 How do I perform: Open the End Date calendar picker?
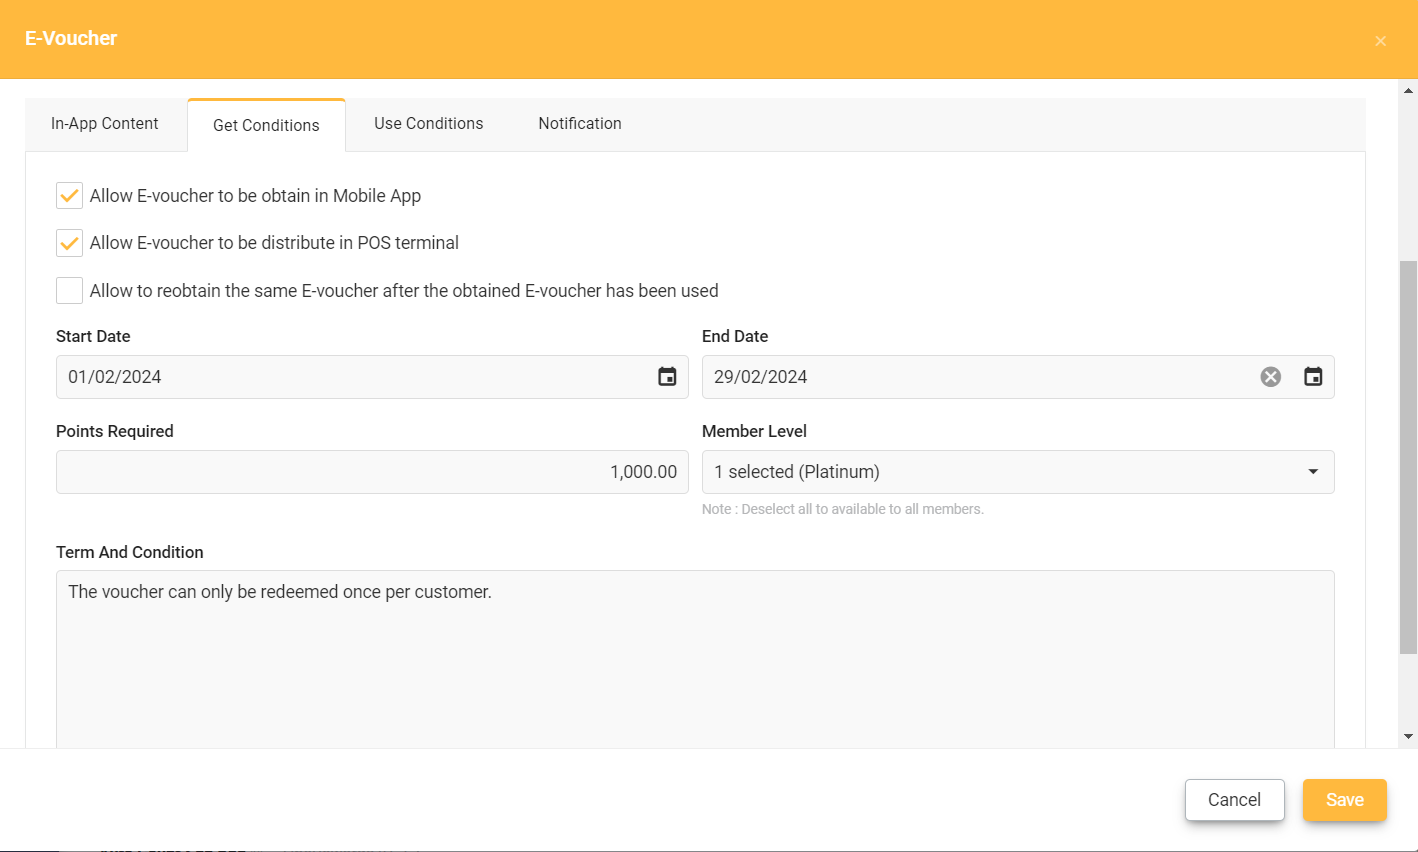[x=1313, y=376]
